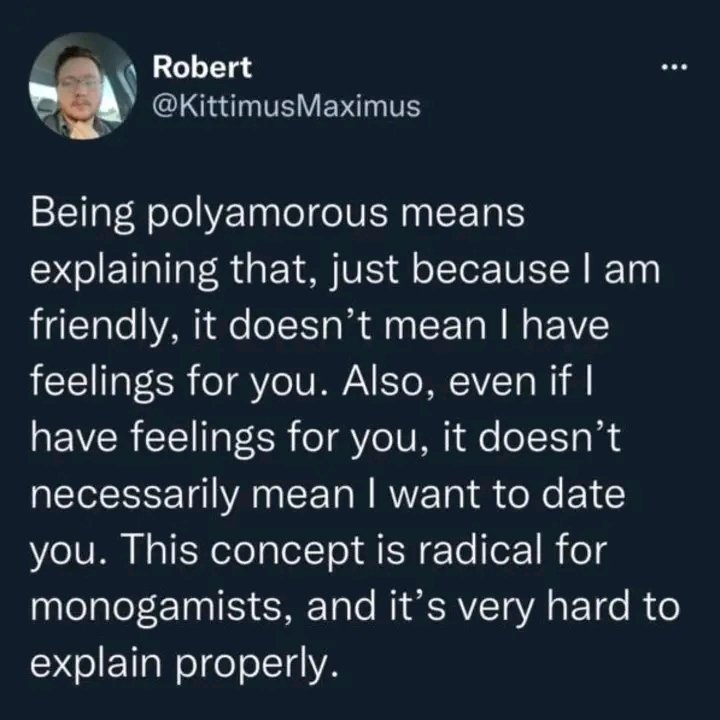Click the words 'very hard to'
The width and height of the screenshot is (720, 720).
pos(567,608)
